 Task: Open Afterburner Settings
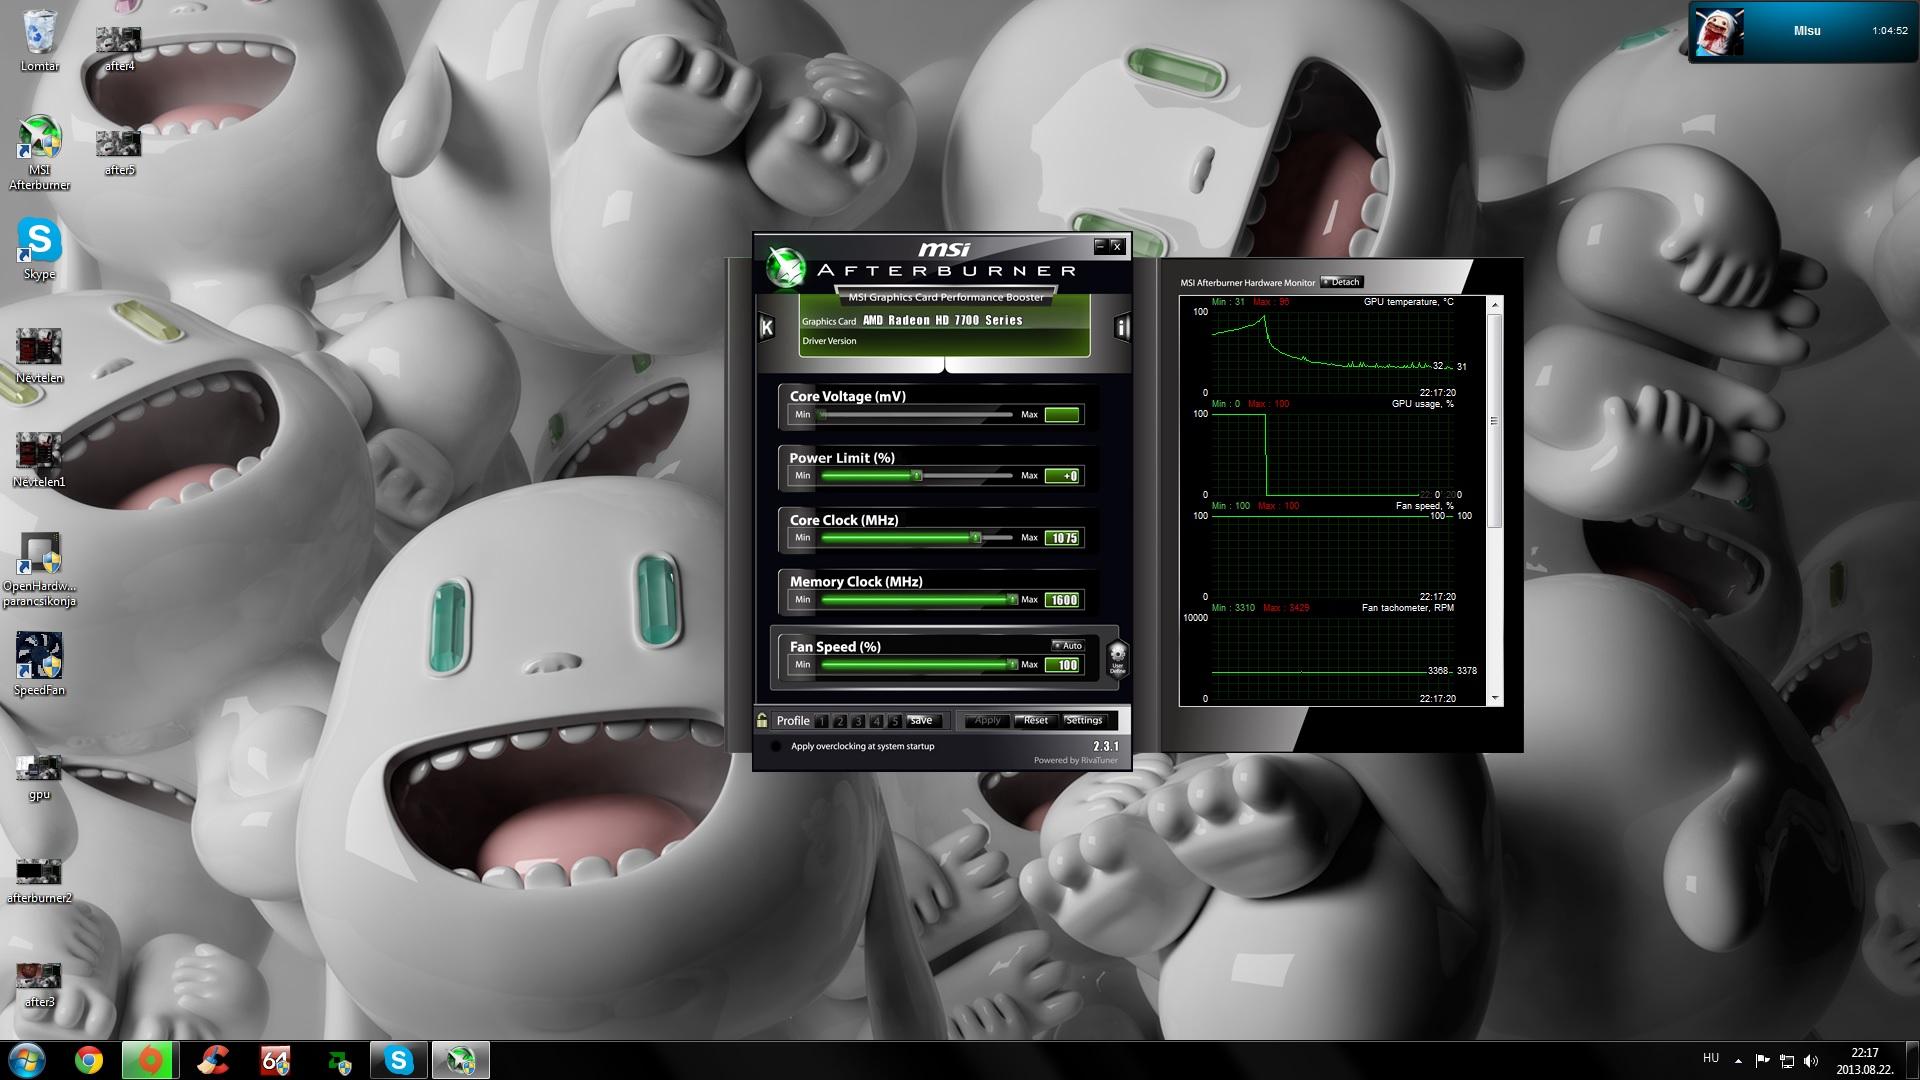pos(1084,720)
